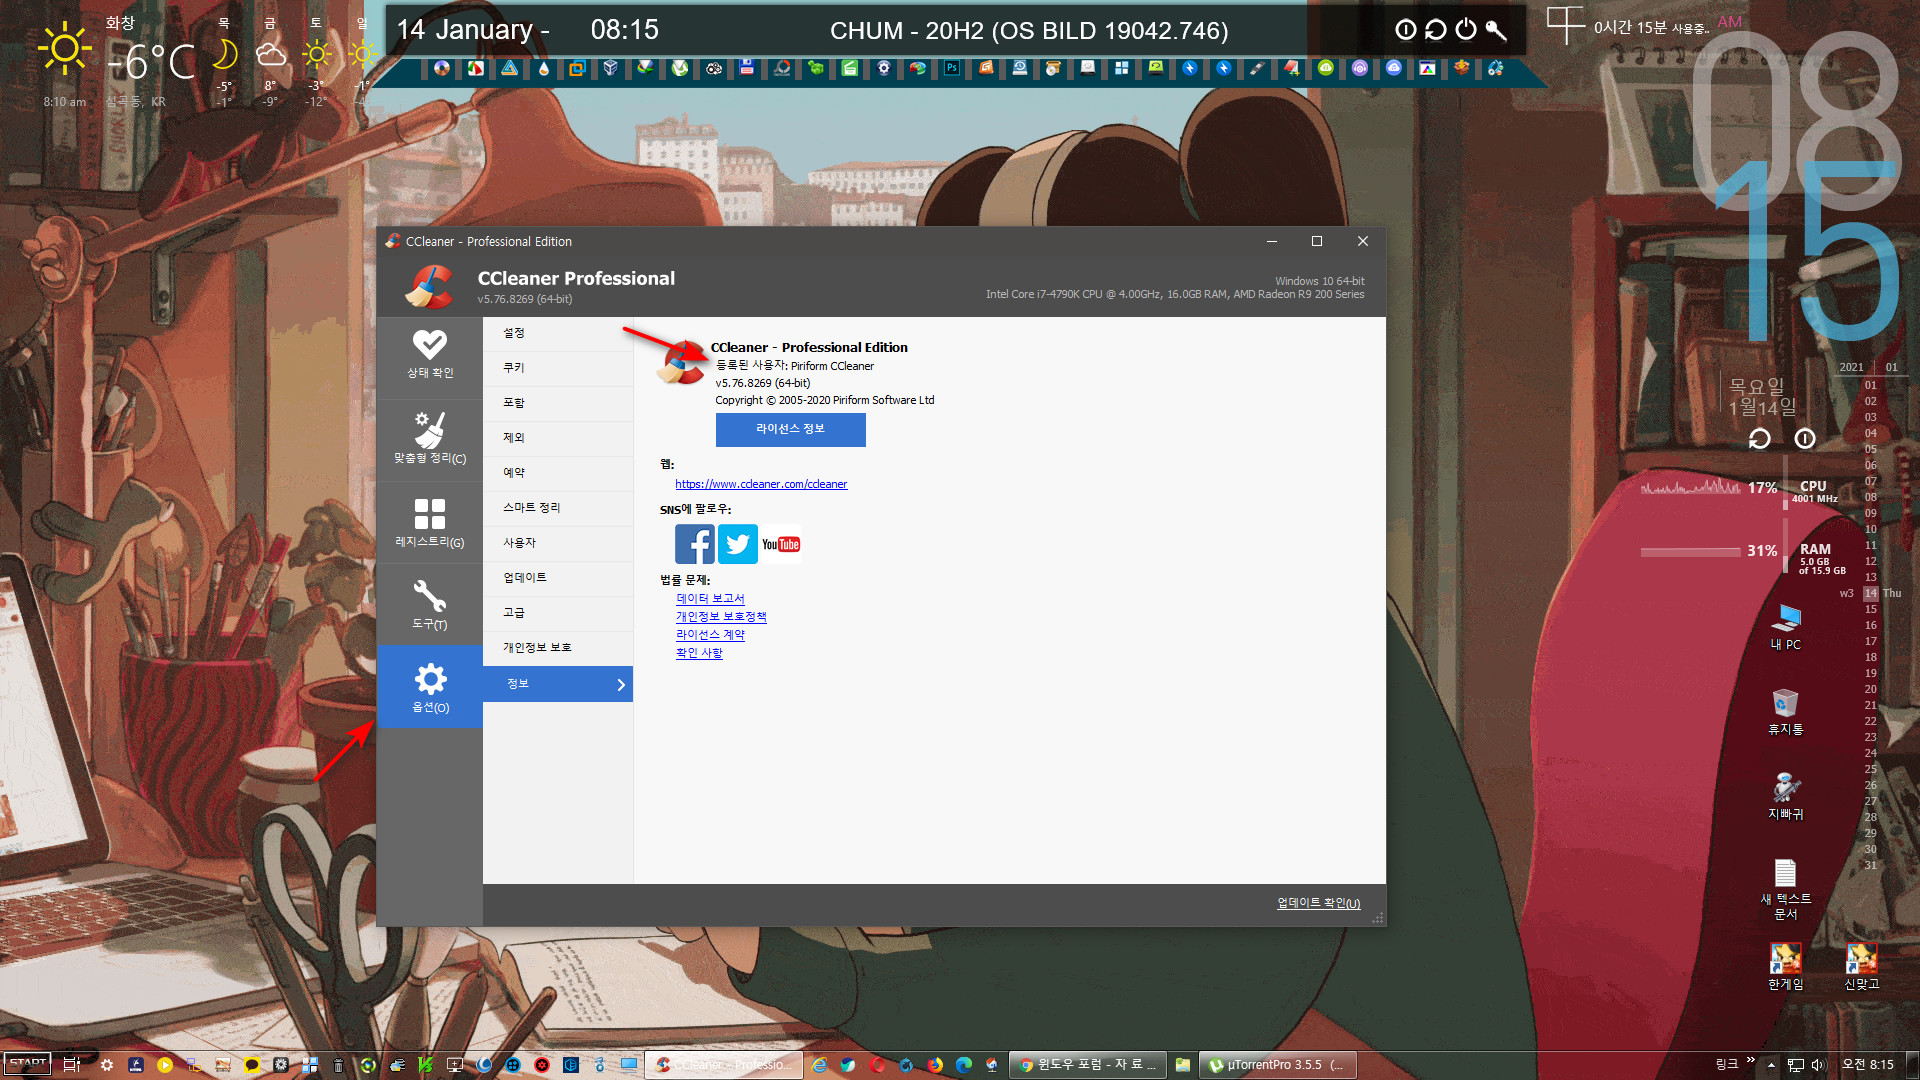Click the Photoshop icon in the top dock
Screen dimensions: 1920x1080
[952, 68]
